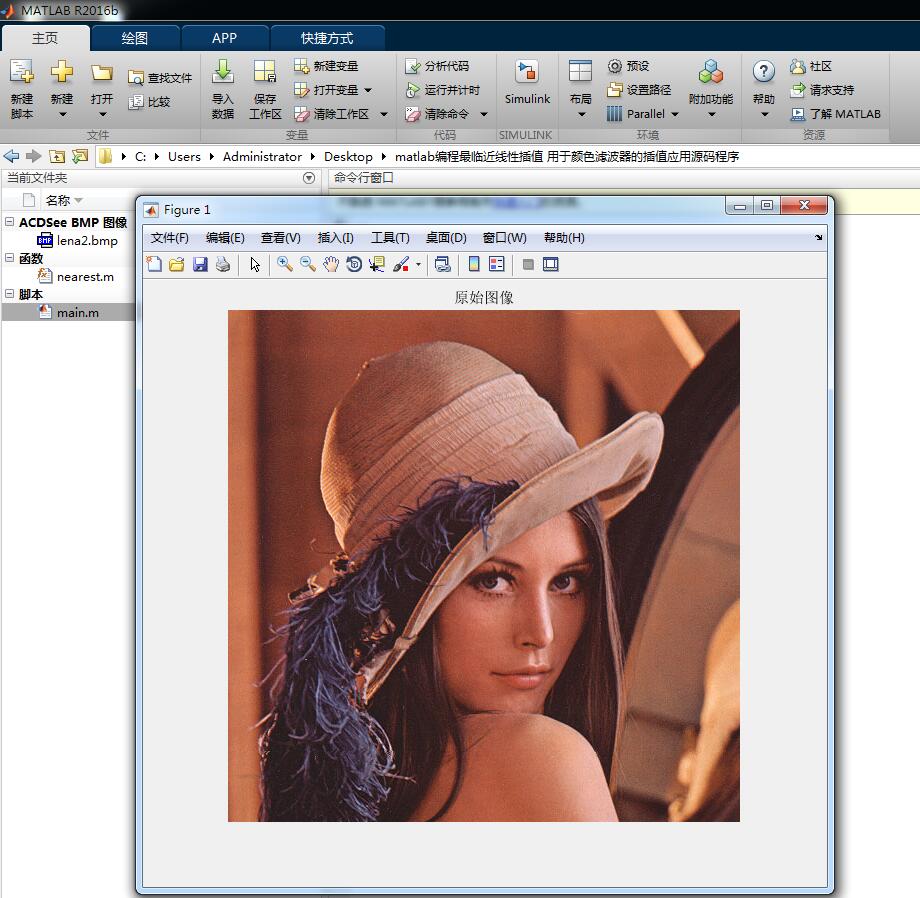
Task: Print the figure with the printer icon
Action: pos(223,265)
